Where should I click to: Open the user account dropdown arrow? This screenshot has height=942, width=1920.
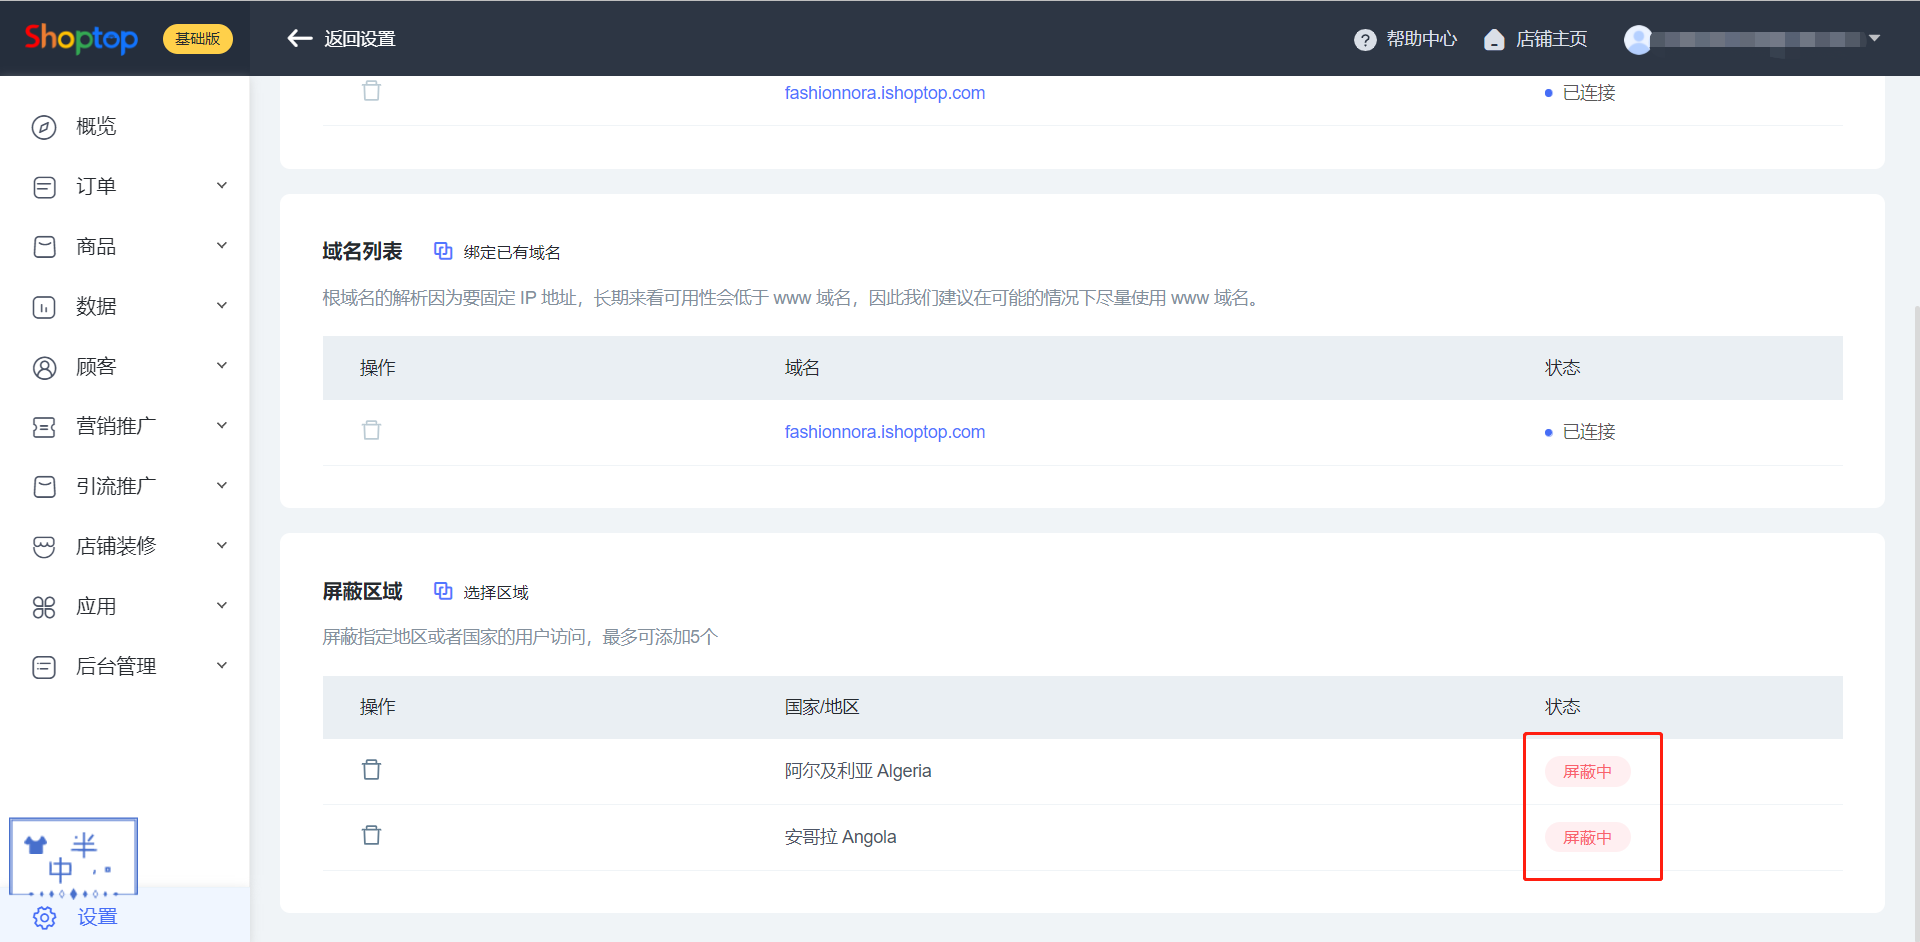pos(1874,39)
